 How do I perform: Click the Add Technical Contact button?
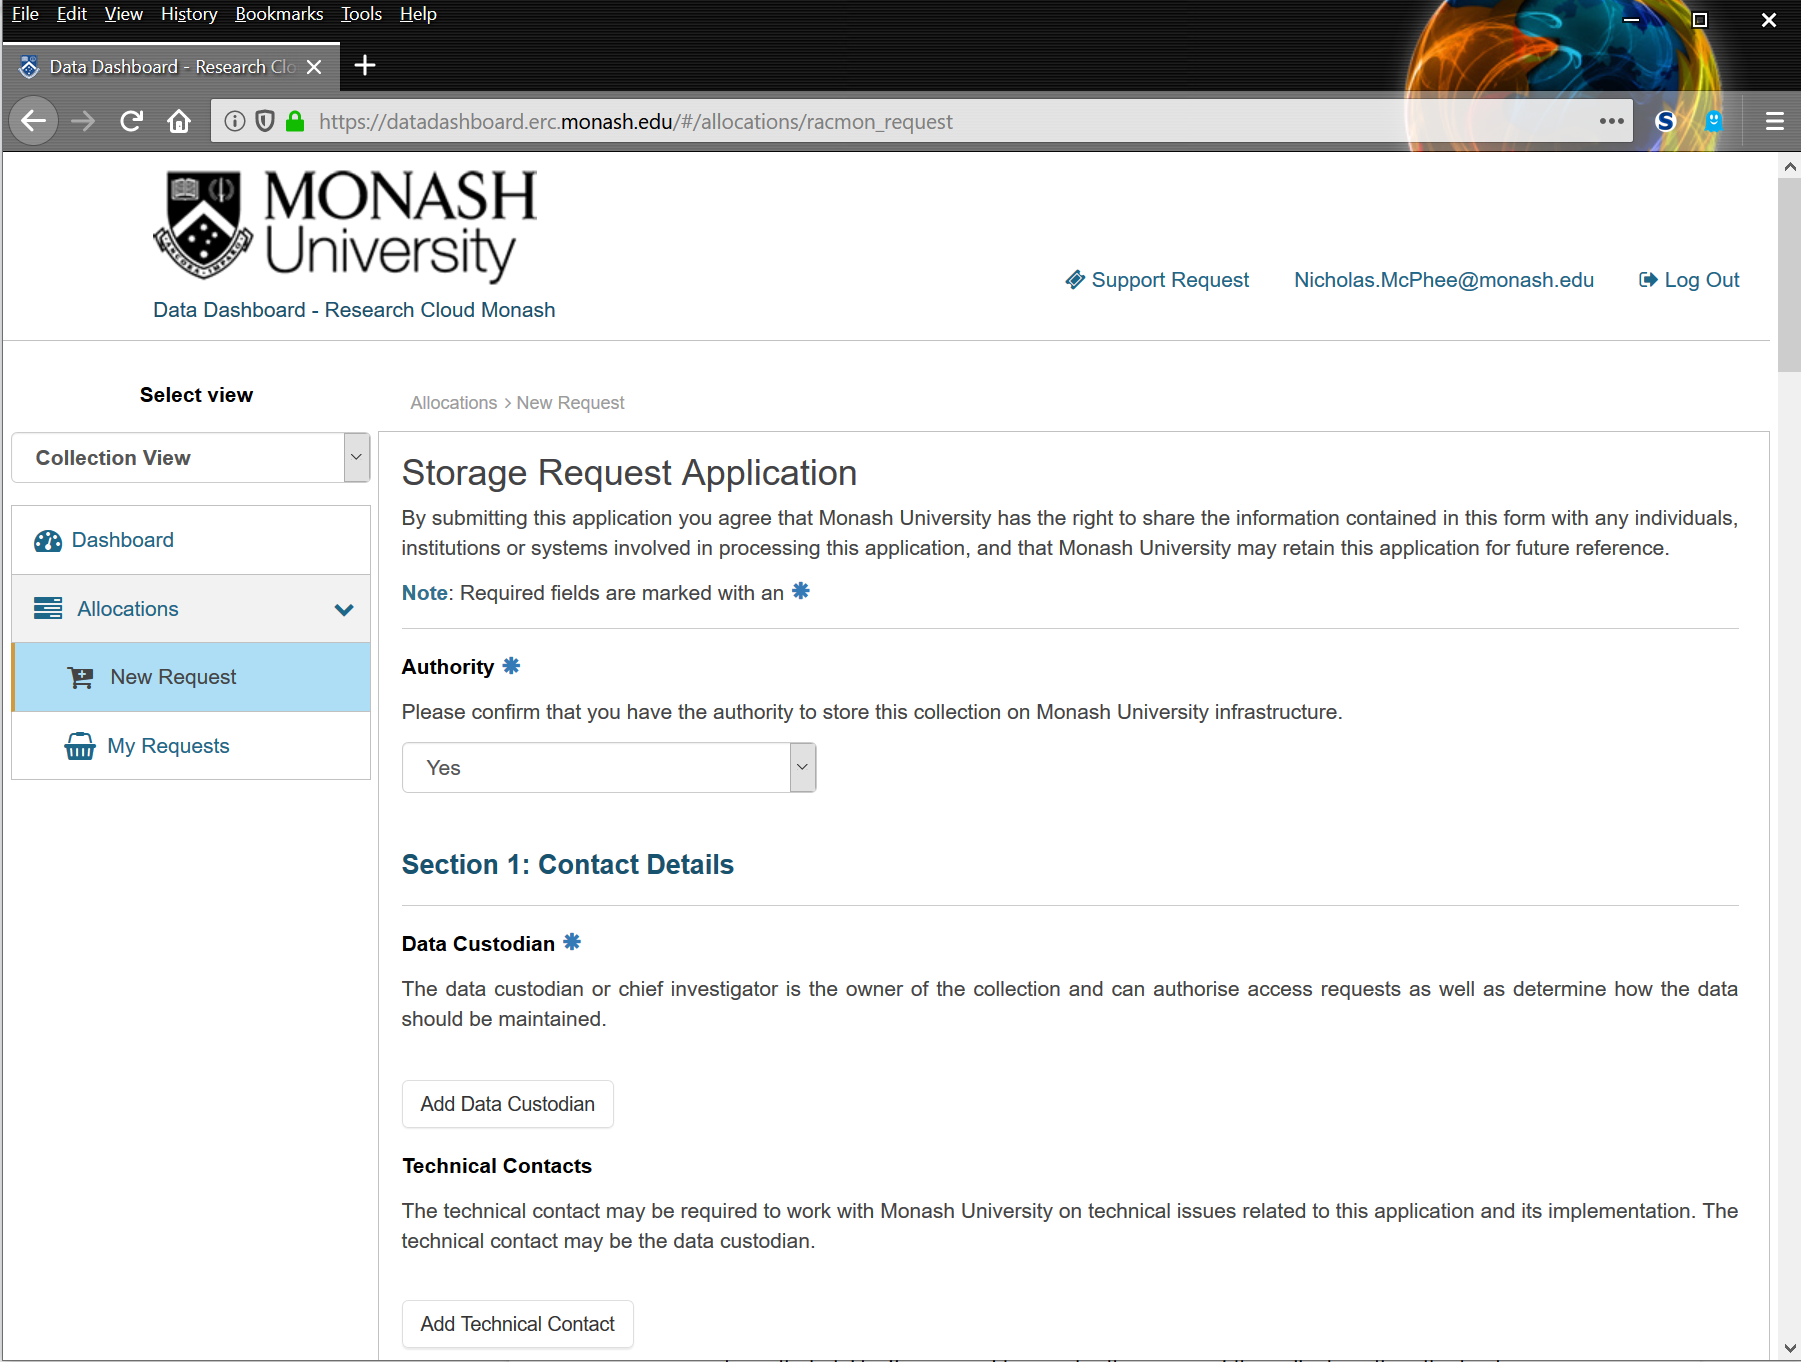point(517,1324)
